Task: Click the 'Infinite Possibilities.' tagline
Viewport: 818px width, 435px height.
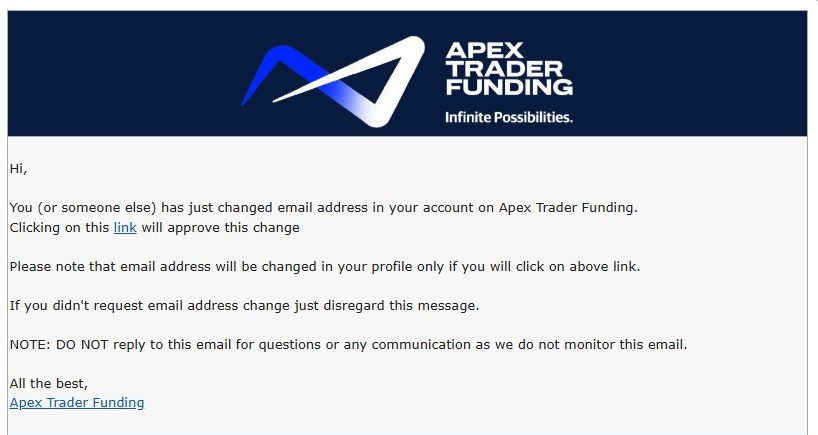Action: coord(509,117)
